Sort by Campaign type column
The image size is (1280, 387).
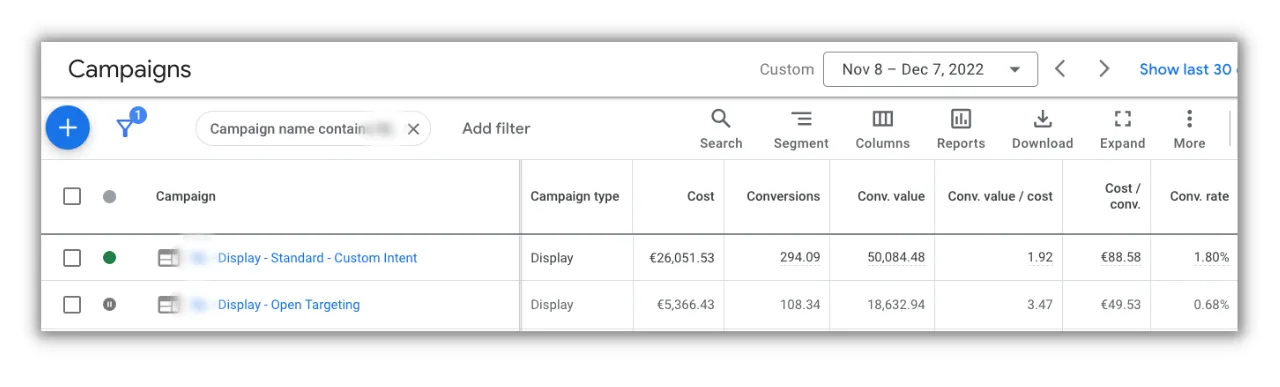574,197
